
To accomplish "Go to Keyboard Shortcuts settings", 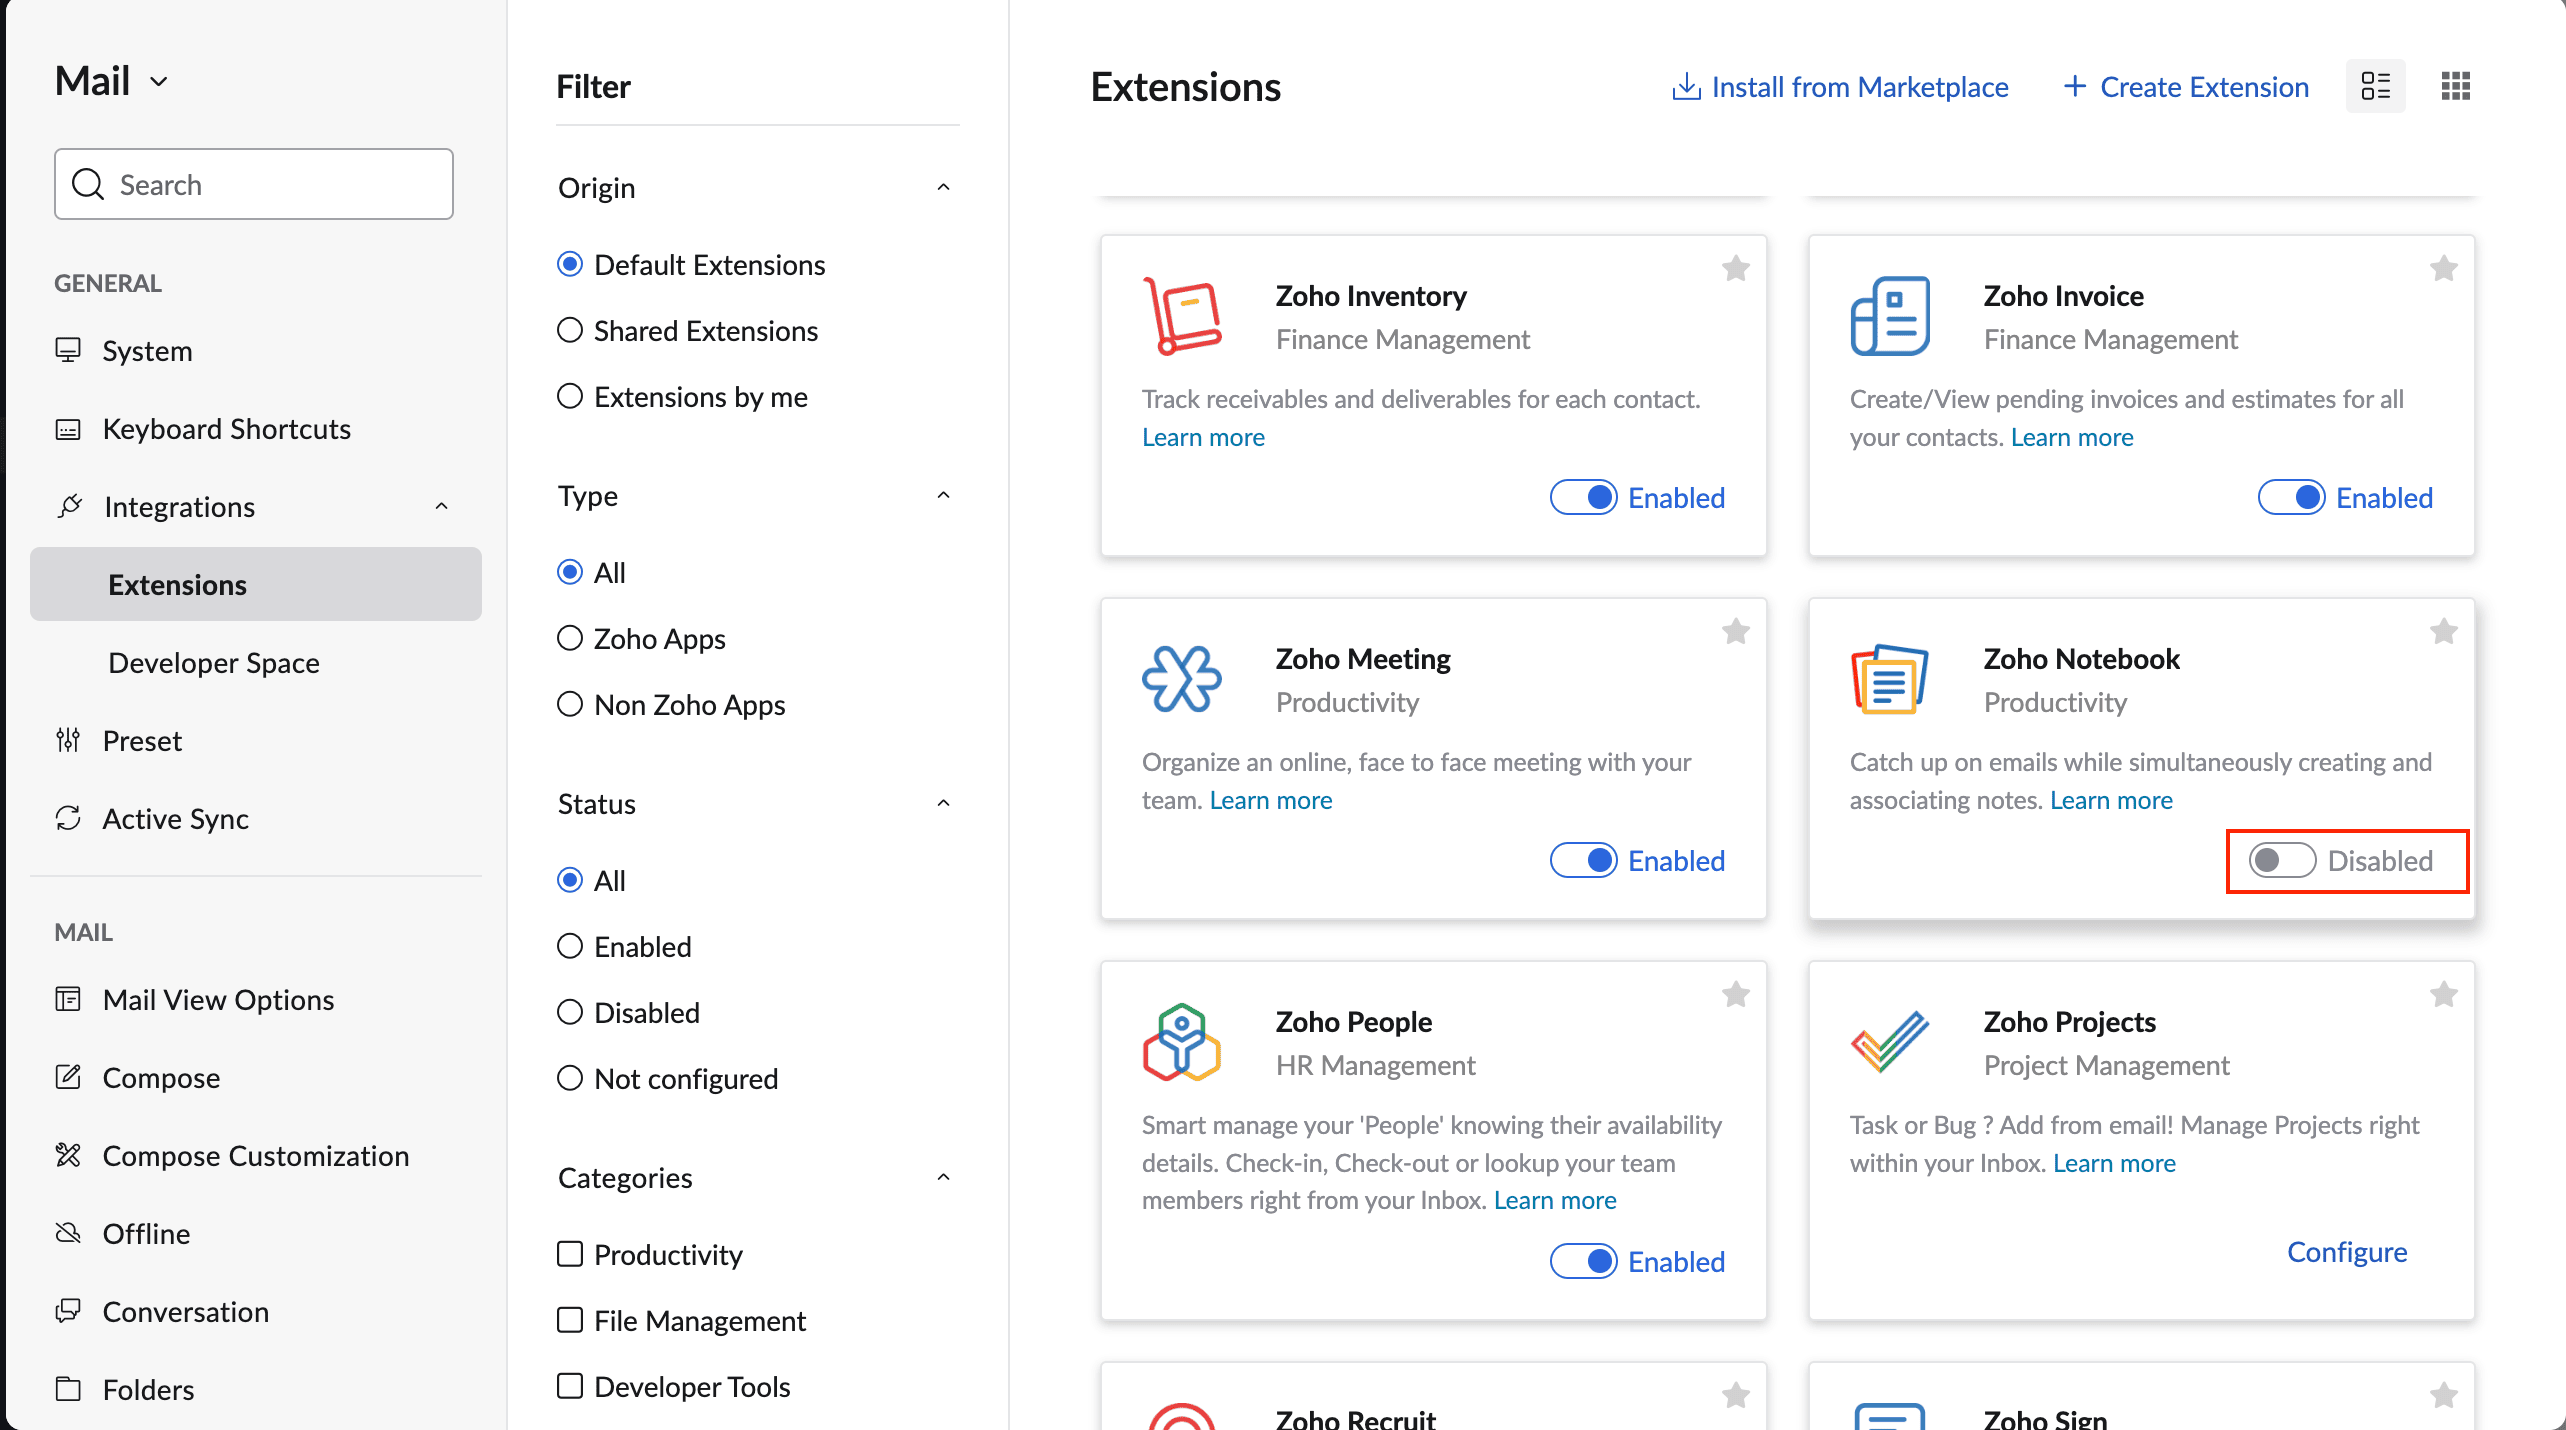I will [226, 428].
